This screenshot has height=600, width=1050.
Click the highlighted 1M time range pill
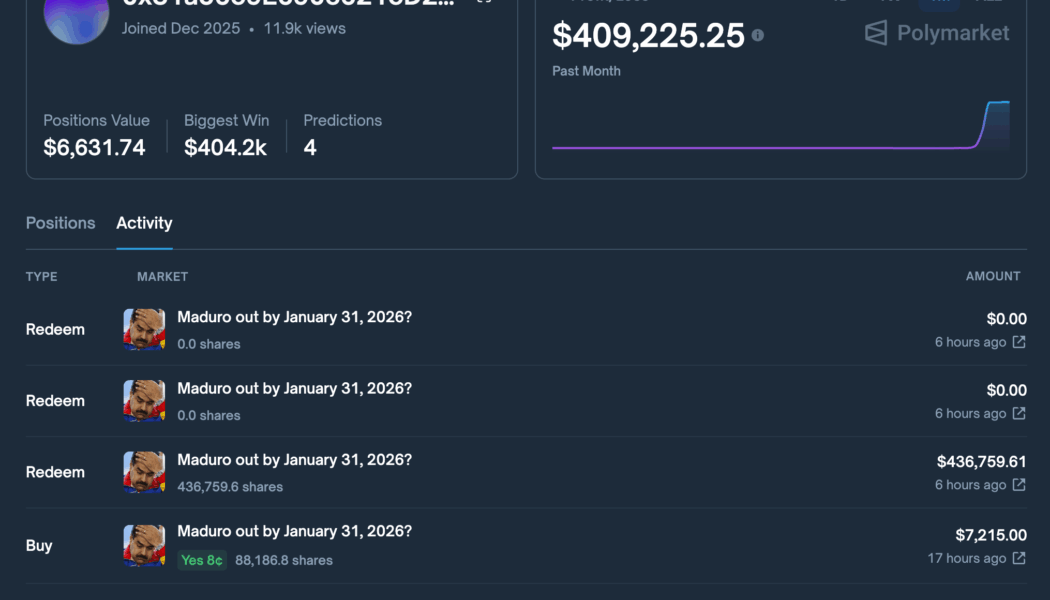tap(940, 3)
